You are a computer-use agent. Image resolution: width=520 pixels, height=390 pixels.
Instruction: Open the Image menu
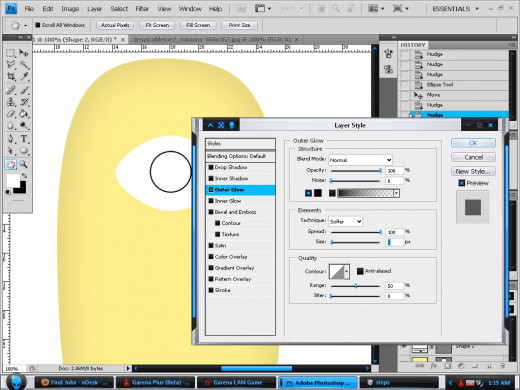coord(70,9)
